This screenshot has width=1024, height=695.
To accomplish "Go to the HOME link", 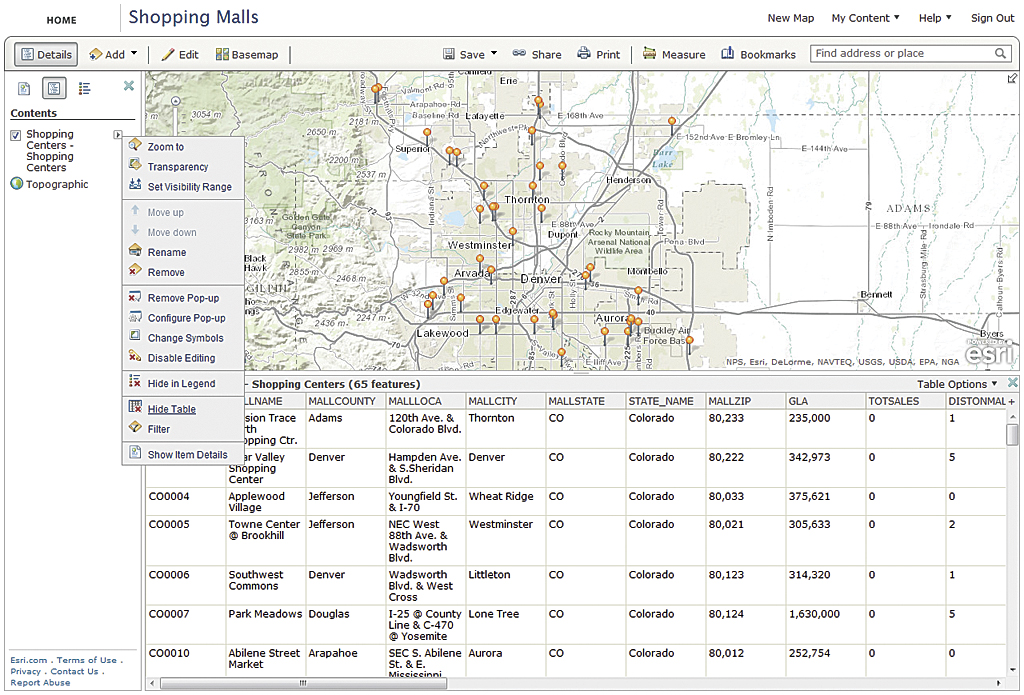I will pos(61,20).
